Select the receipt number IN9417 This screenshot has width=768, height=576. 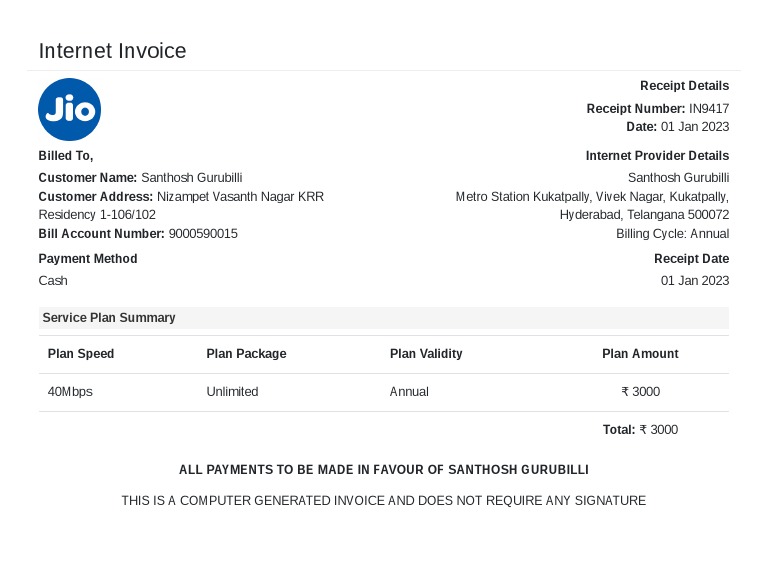coord(709,108)
